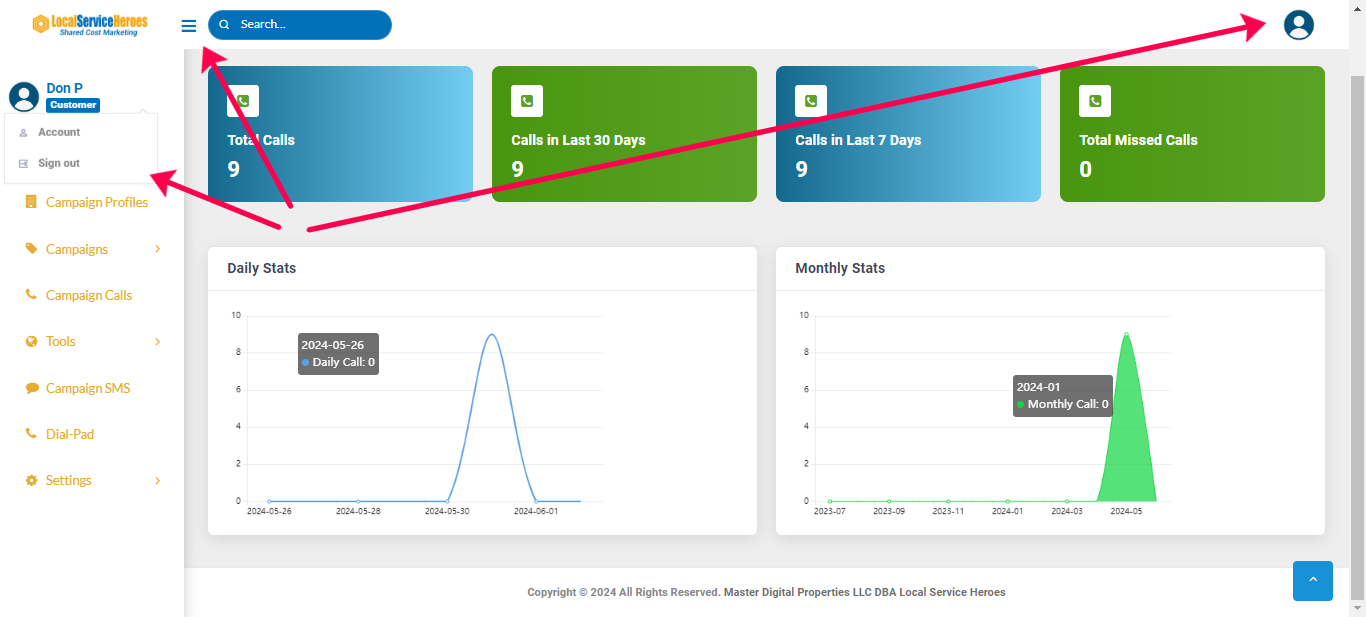Expand the Settings submenu chevron
This screenshot has height=617, width=1366.
point(158,481)
